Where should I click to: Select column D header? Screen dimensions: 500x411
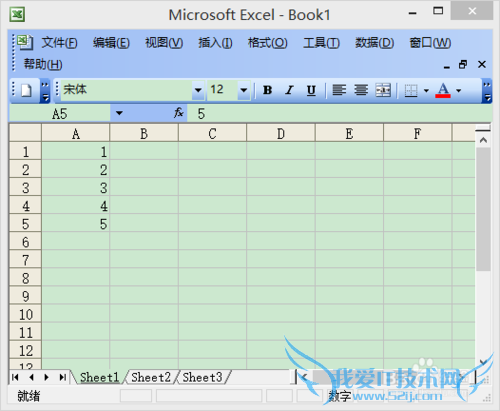click(x=281, y=134)
